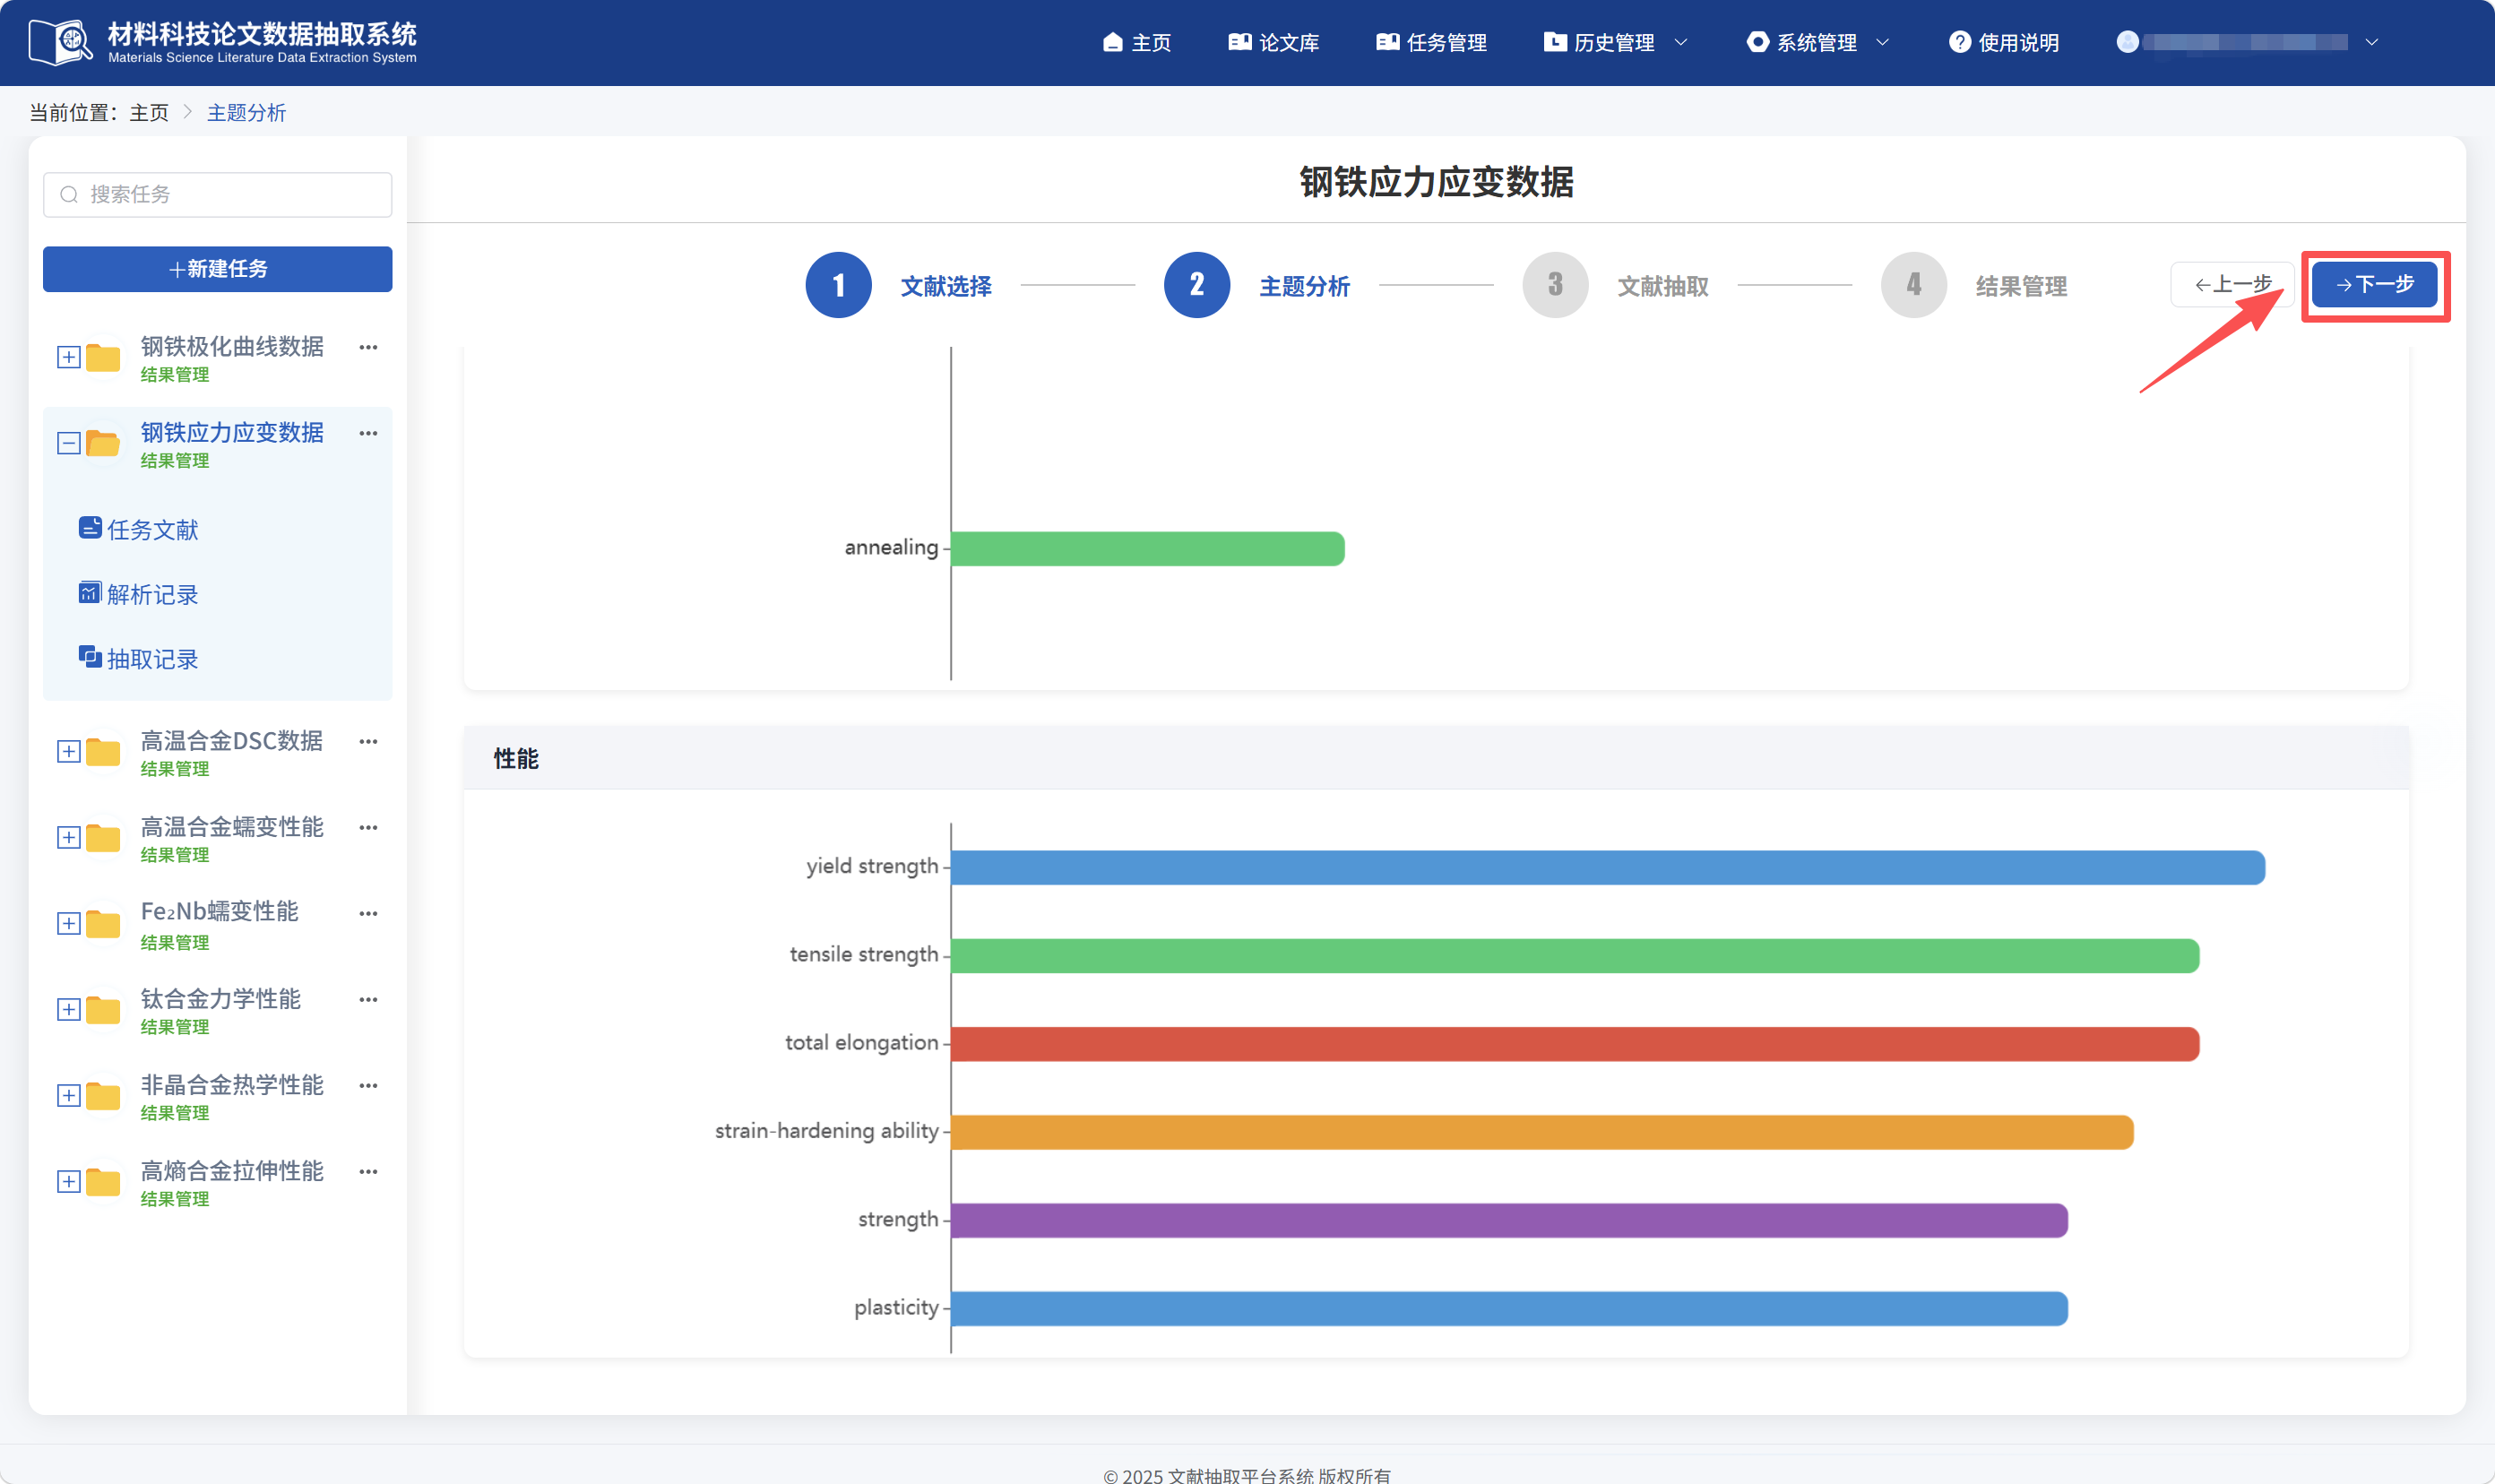Click the gear icon beside 系统管理

coord(1757,42)
